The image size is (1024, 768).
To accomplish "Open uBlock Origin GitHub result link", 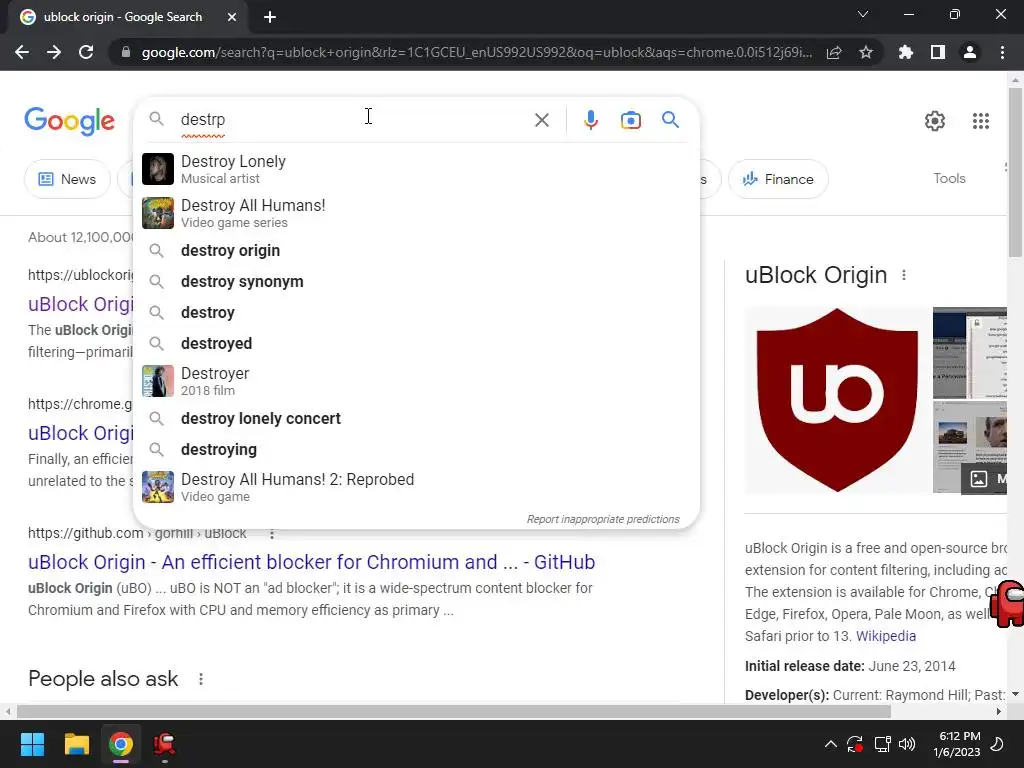I will [x=312, y=562].
